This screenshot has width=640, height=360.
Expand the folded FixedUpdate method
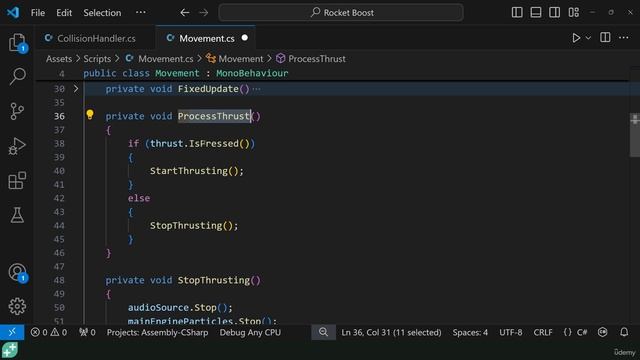(76, 89)
